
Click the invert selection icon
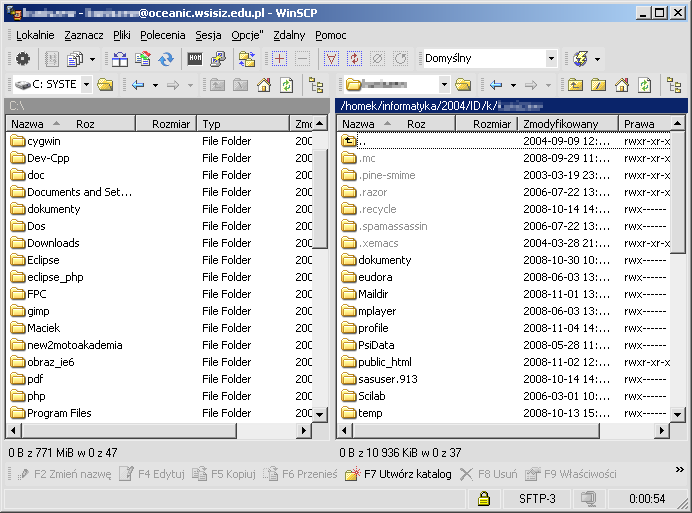pos(354,59)
